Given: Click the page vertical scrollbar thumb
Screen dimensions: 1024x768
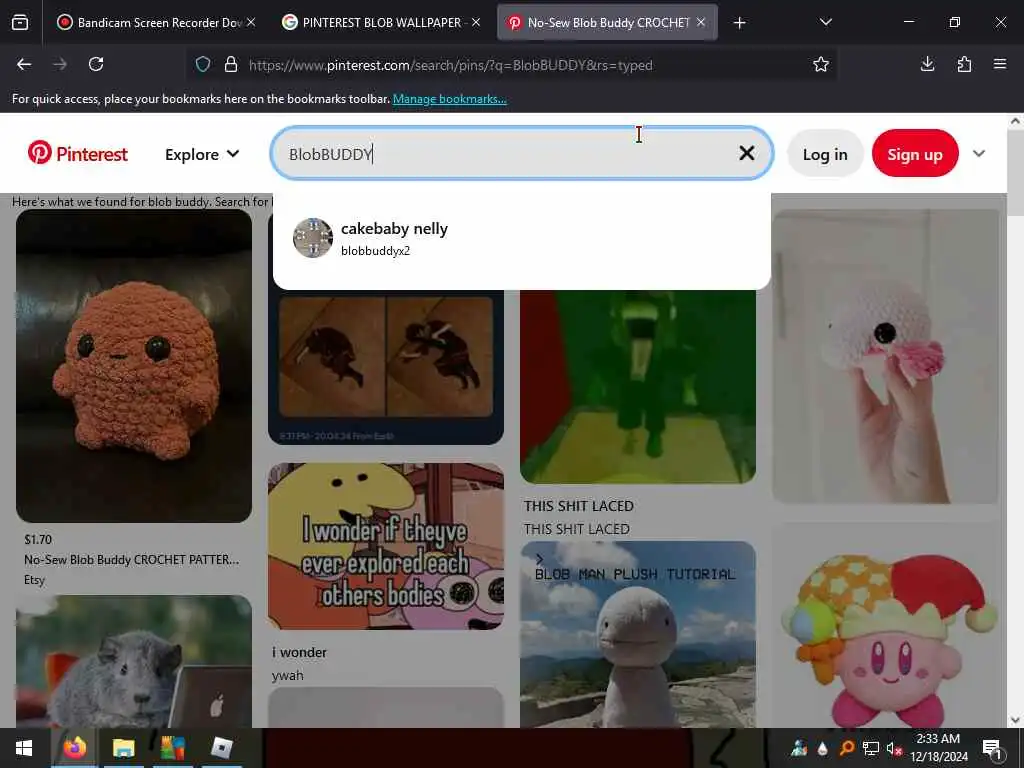Looking at the screenshot, I should coord(1016,172).
